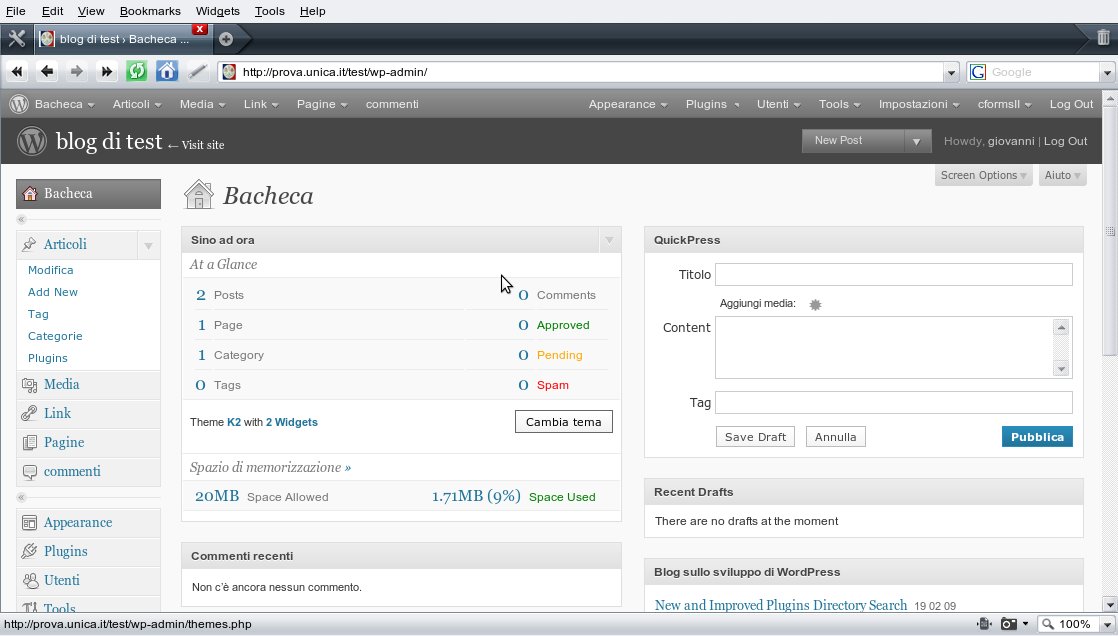This screenshot has height=636, width=1118.
Task: Click the Bacheca house icon in sidebar
Action: [30, 193]
